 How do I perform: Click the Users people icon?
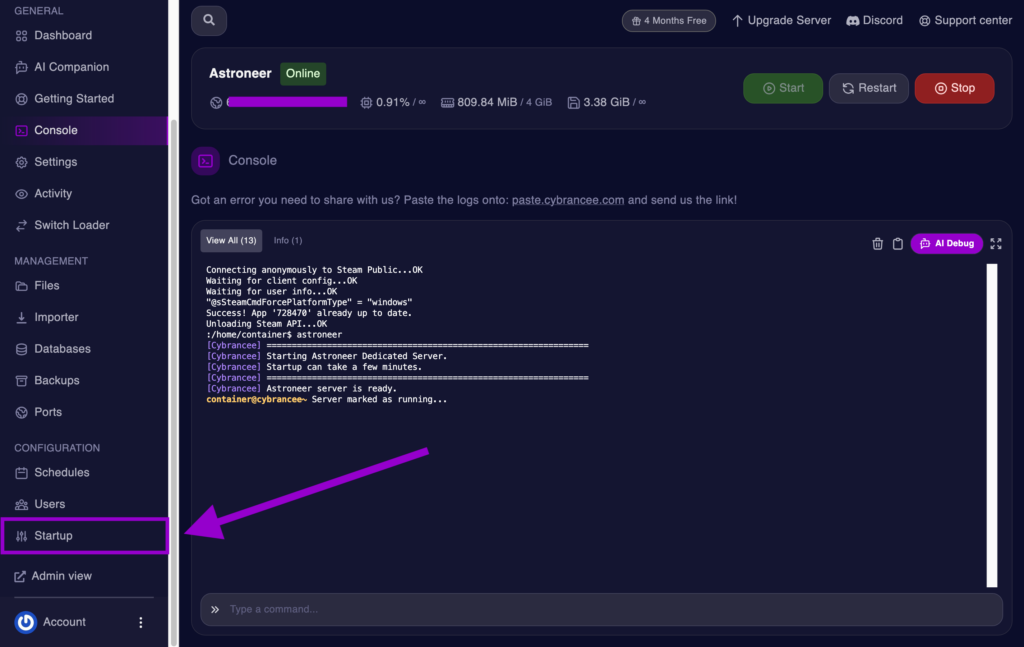(22, 504)
